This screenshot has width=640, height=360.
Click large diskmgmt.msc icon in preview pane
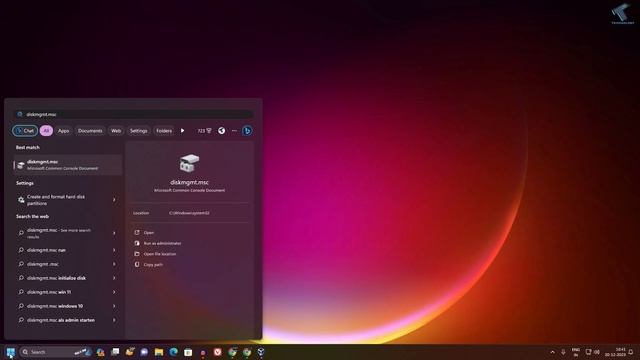[x=189, y=163]
